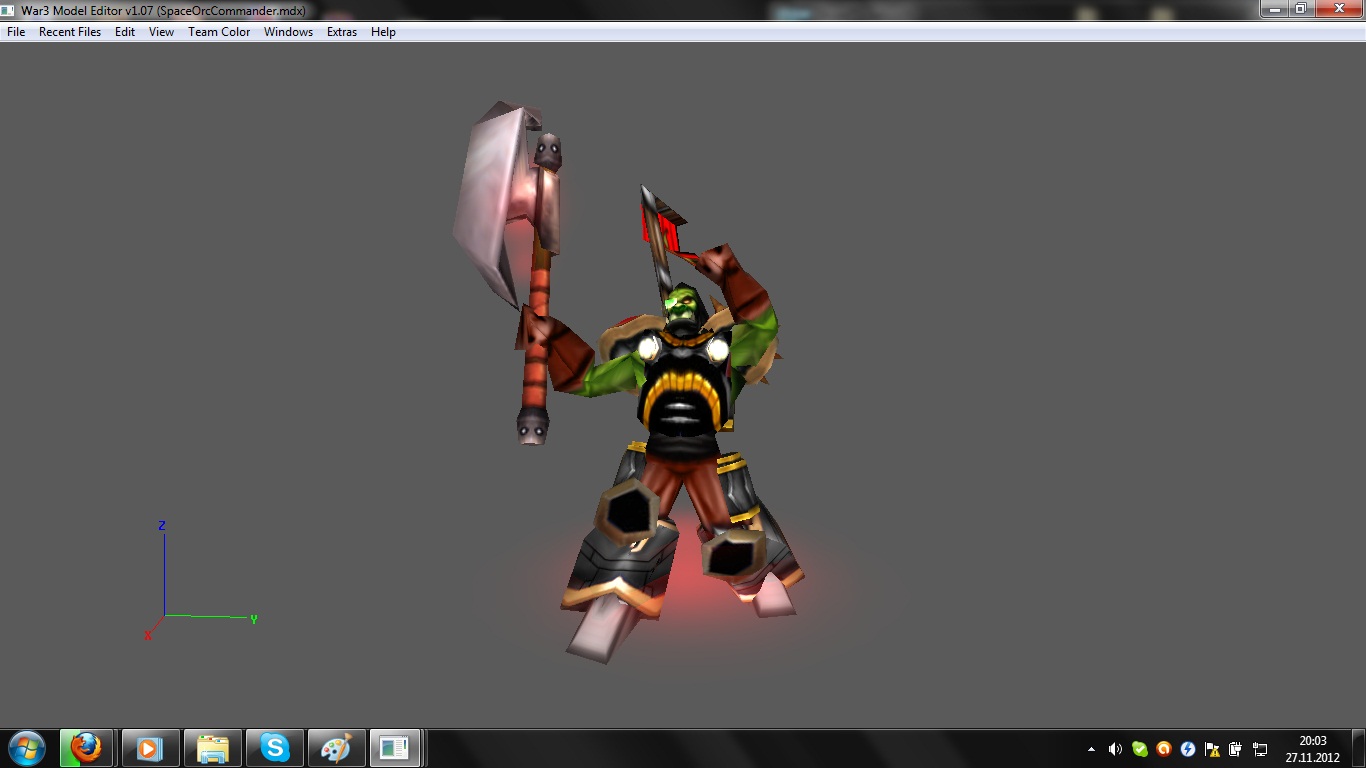Click the blue lightning bolt tray icon
The height and width of the screenshot is (768, 1366).
[x=1188, y=748]
